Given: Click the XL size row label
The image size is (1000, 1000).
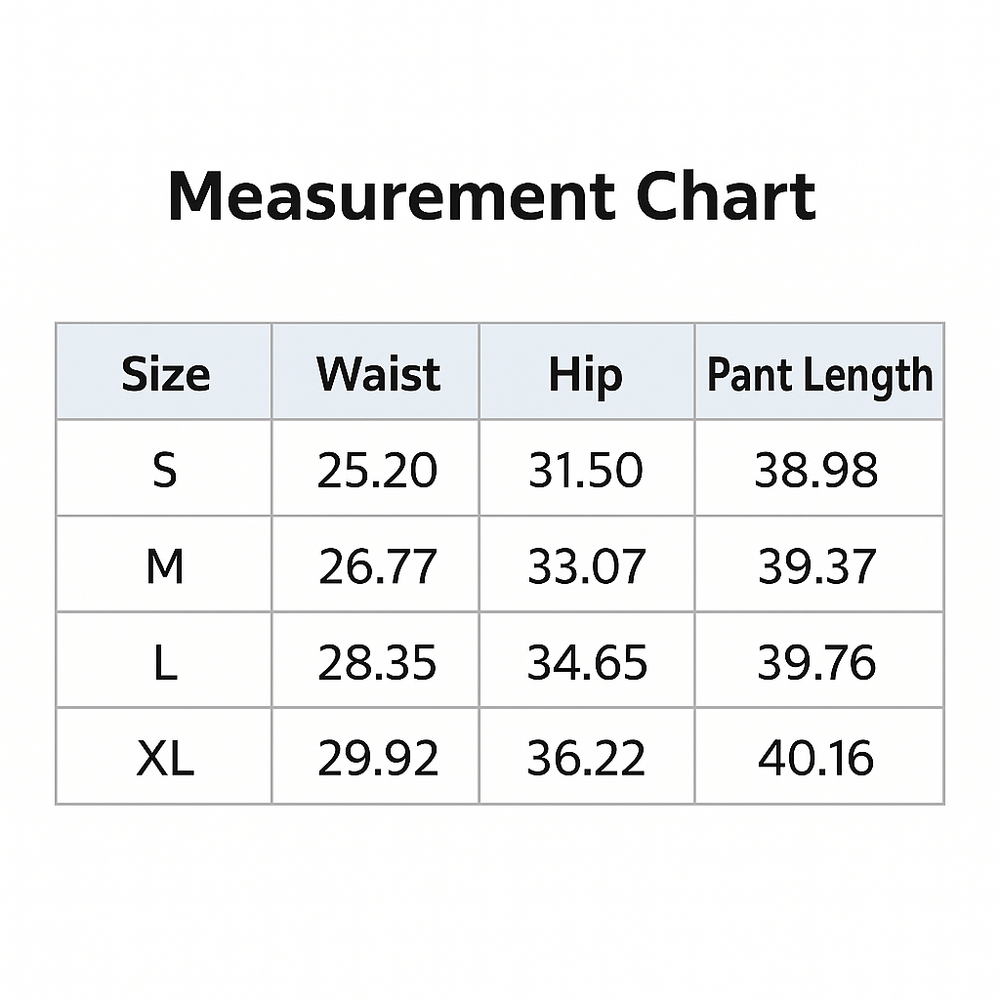Looking at the screenshot, I should pos(165,759).
